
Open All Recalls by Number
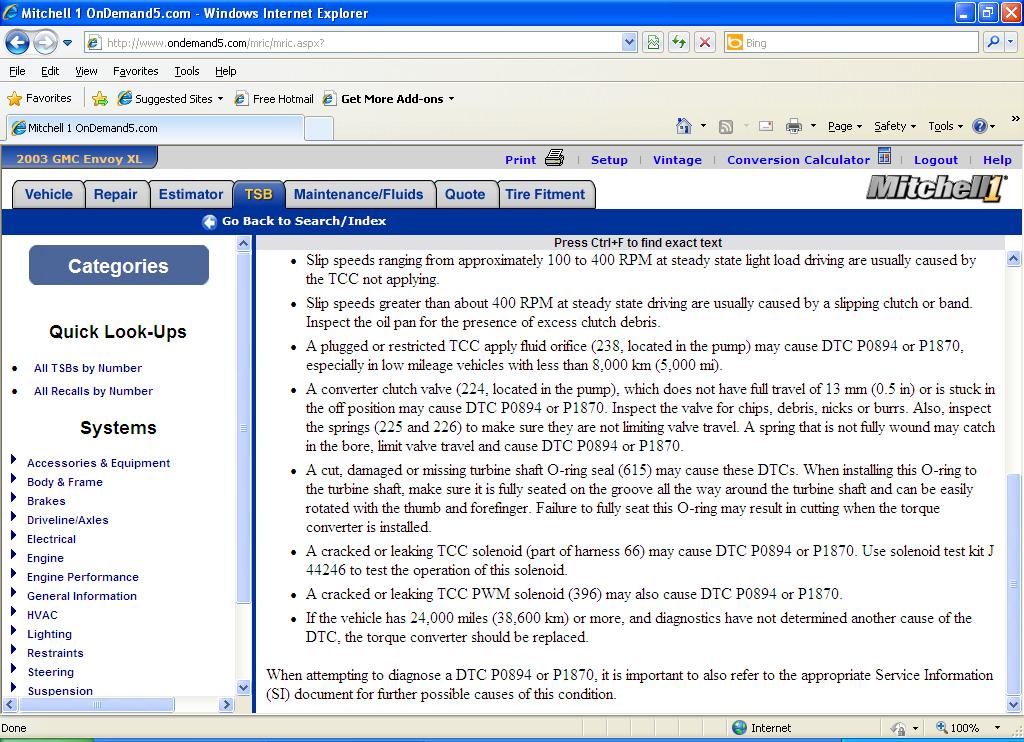93,391
